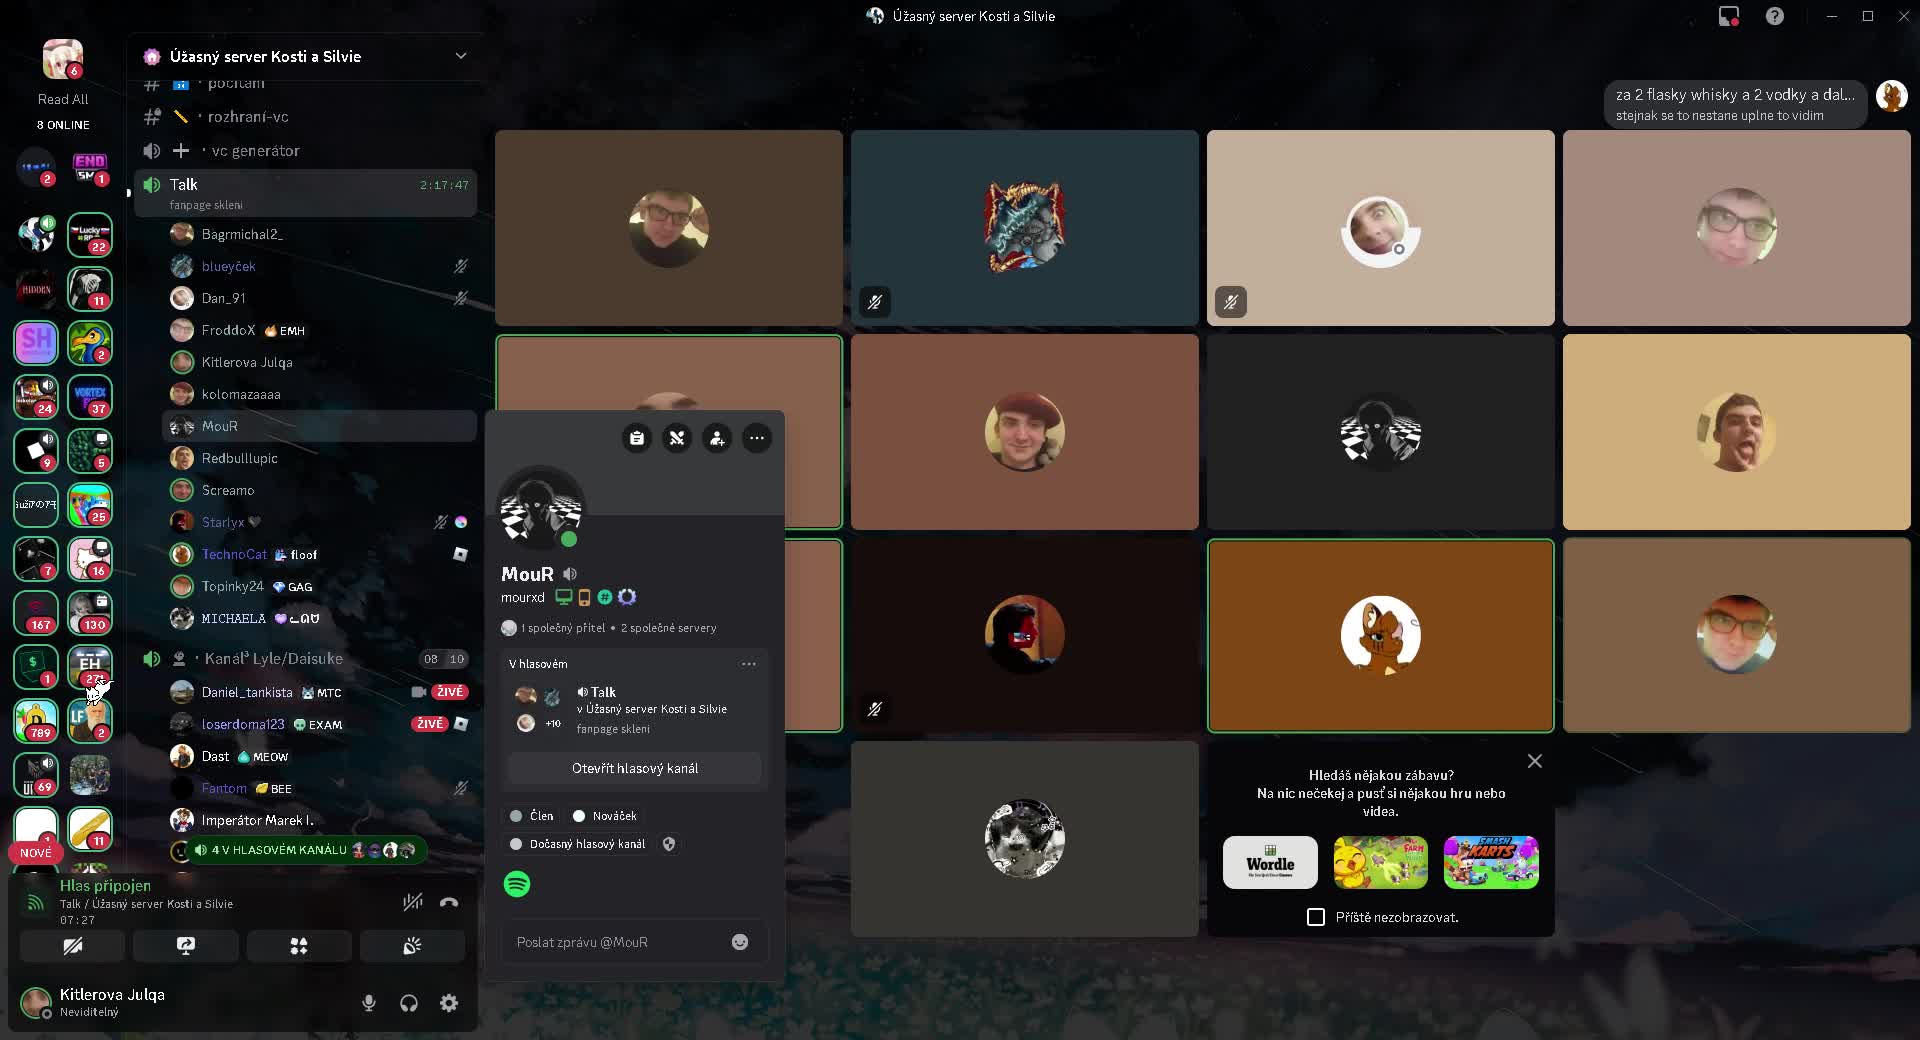Open the soundboard in the voice panel

[x=412, y=946]
